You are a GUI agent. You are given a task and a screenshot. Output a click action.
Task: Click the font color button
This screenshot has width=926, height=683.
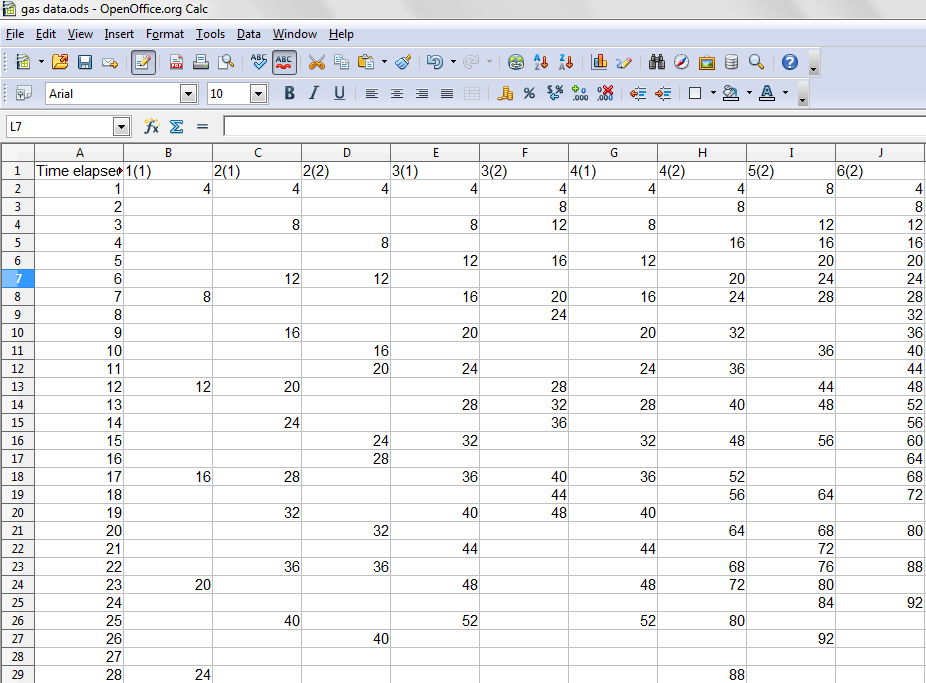(x=767, y=94)
